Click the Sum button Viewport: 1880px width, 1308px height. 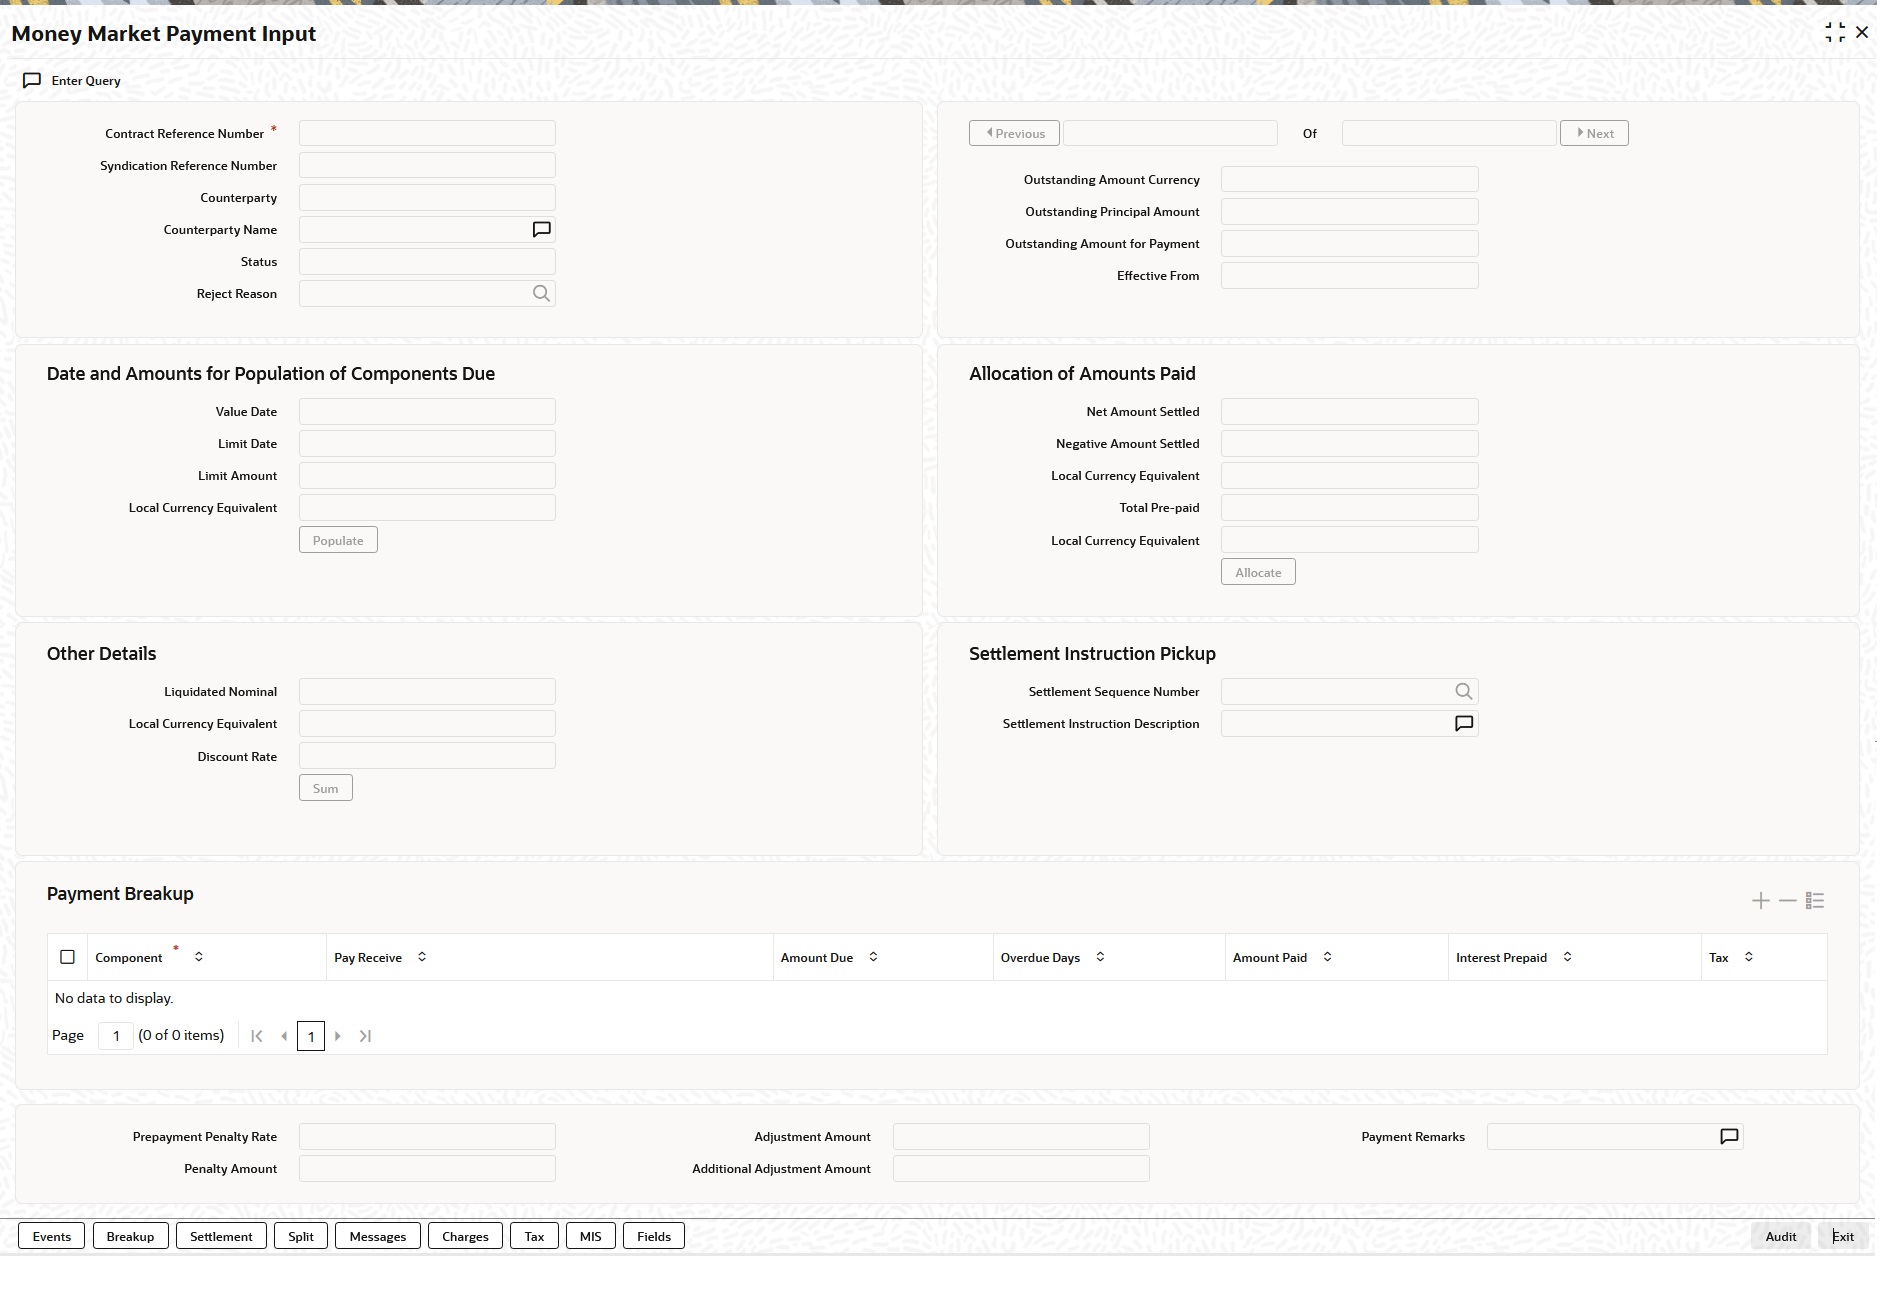pos(326,788)
